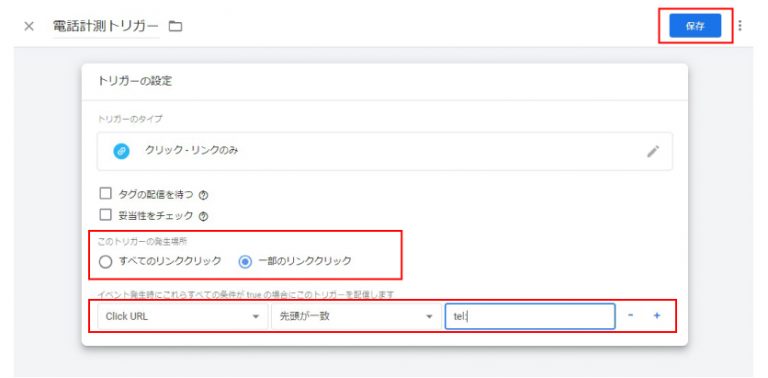Open the folder icon beside the trigger name
Image resolution: width=768 pixels, height=378 pixels.
pyautogui.click(x=175, y=26)
